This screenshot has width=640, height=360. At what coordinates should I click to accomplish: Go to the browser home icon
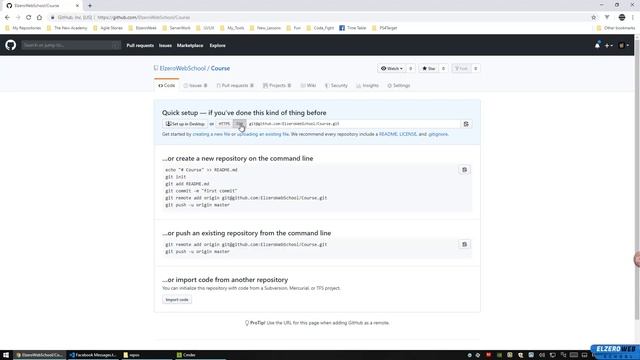tap(39, 17)
